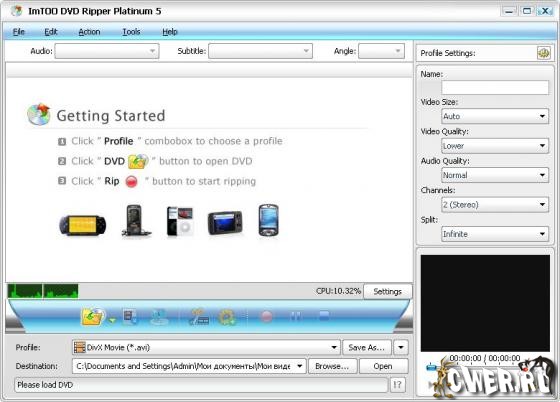
Task: Click the red Rip icon in Getting Started
Action: (131, 182)
